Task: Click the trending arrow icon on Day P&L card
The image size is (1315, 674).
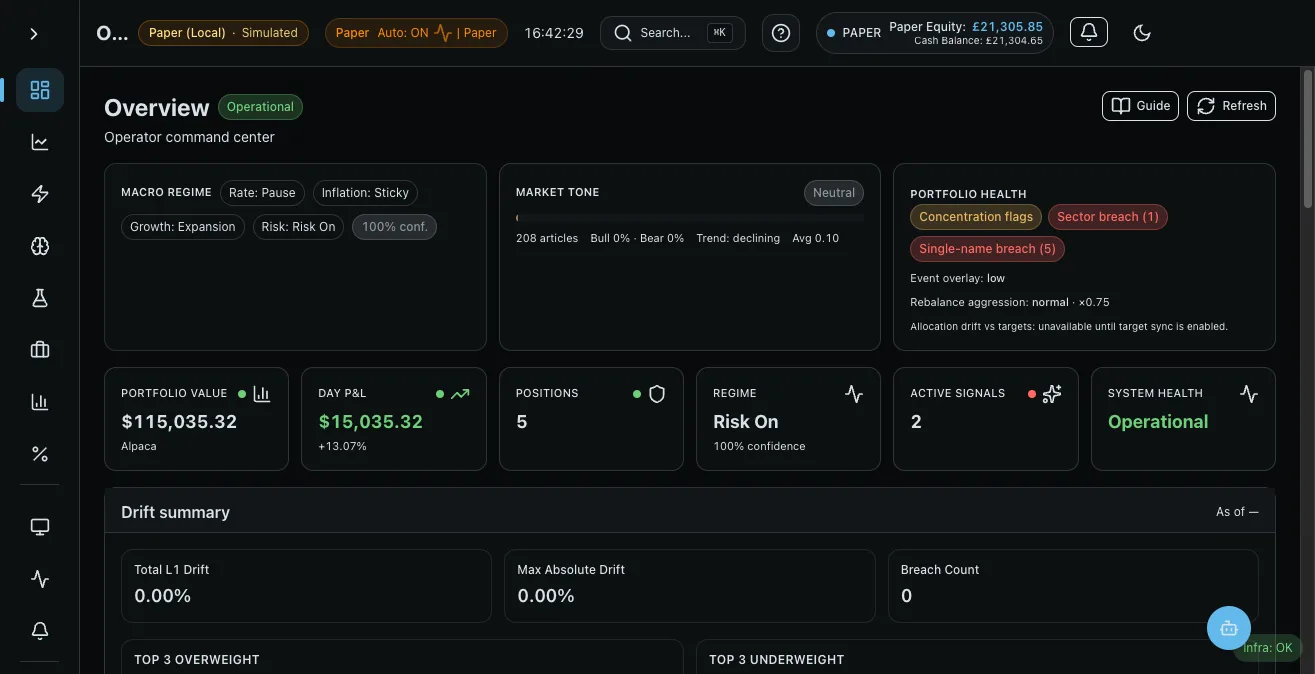Action: 460,394
